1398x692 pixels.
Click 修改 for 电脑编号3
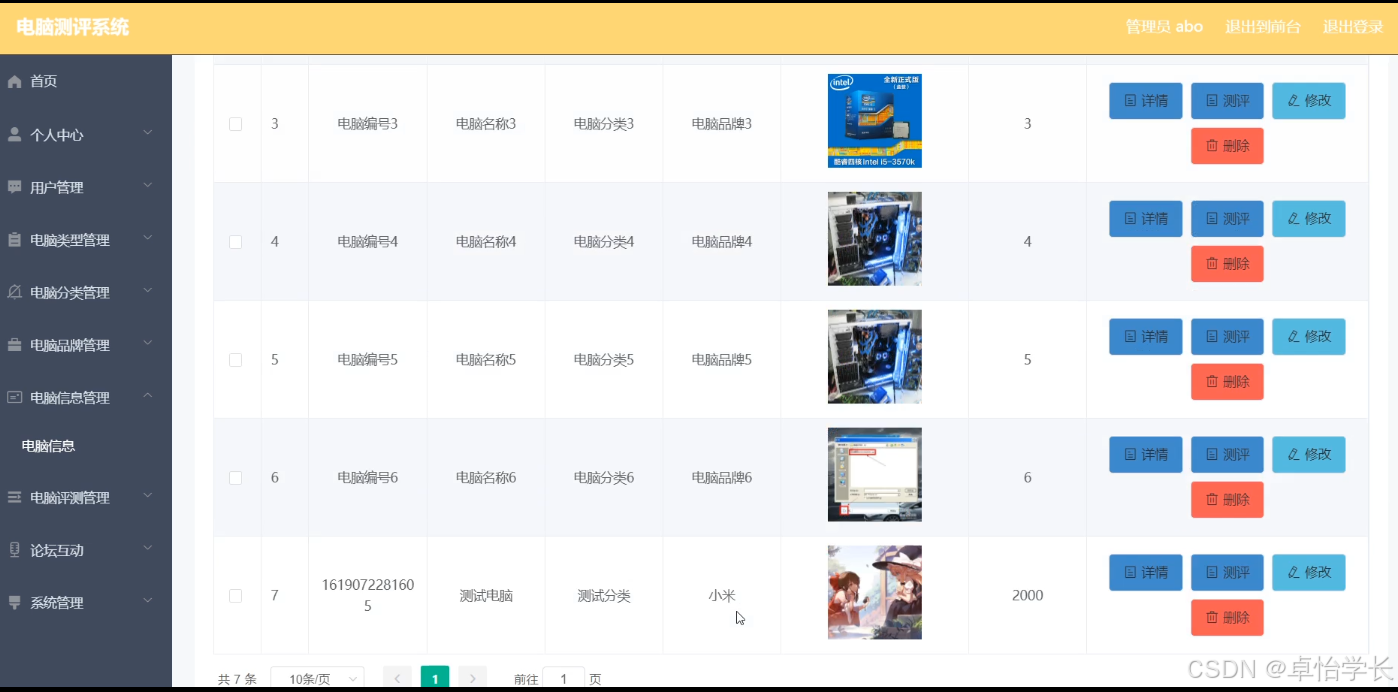click(1309, 101)
